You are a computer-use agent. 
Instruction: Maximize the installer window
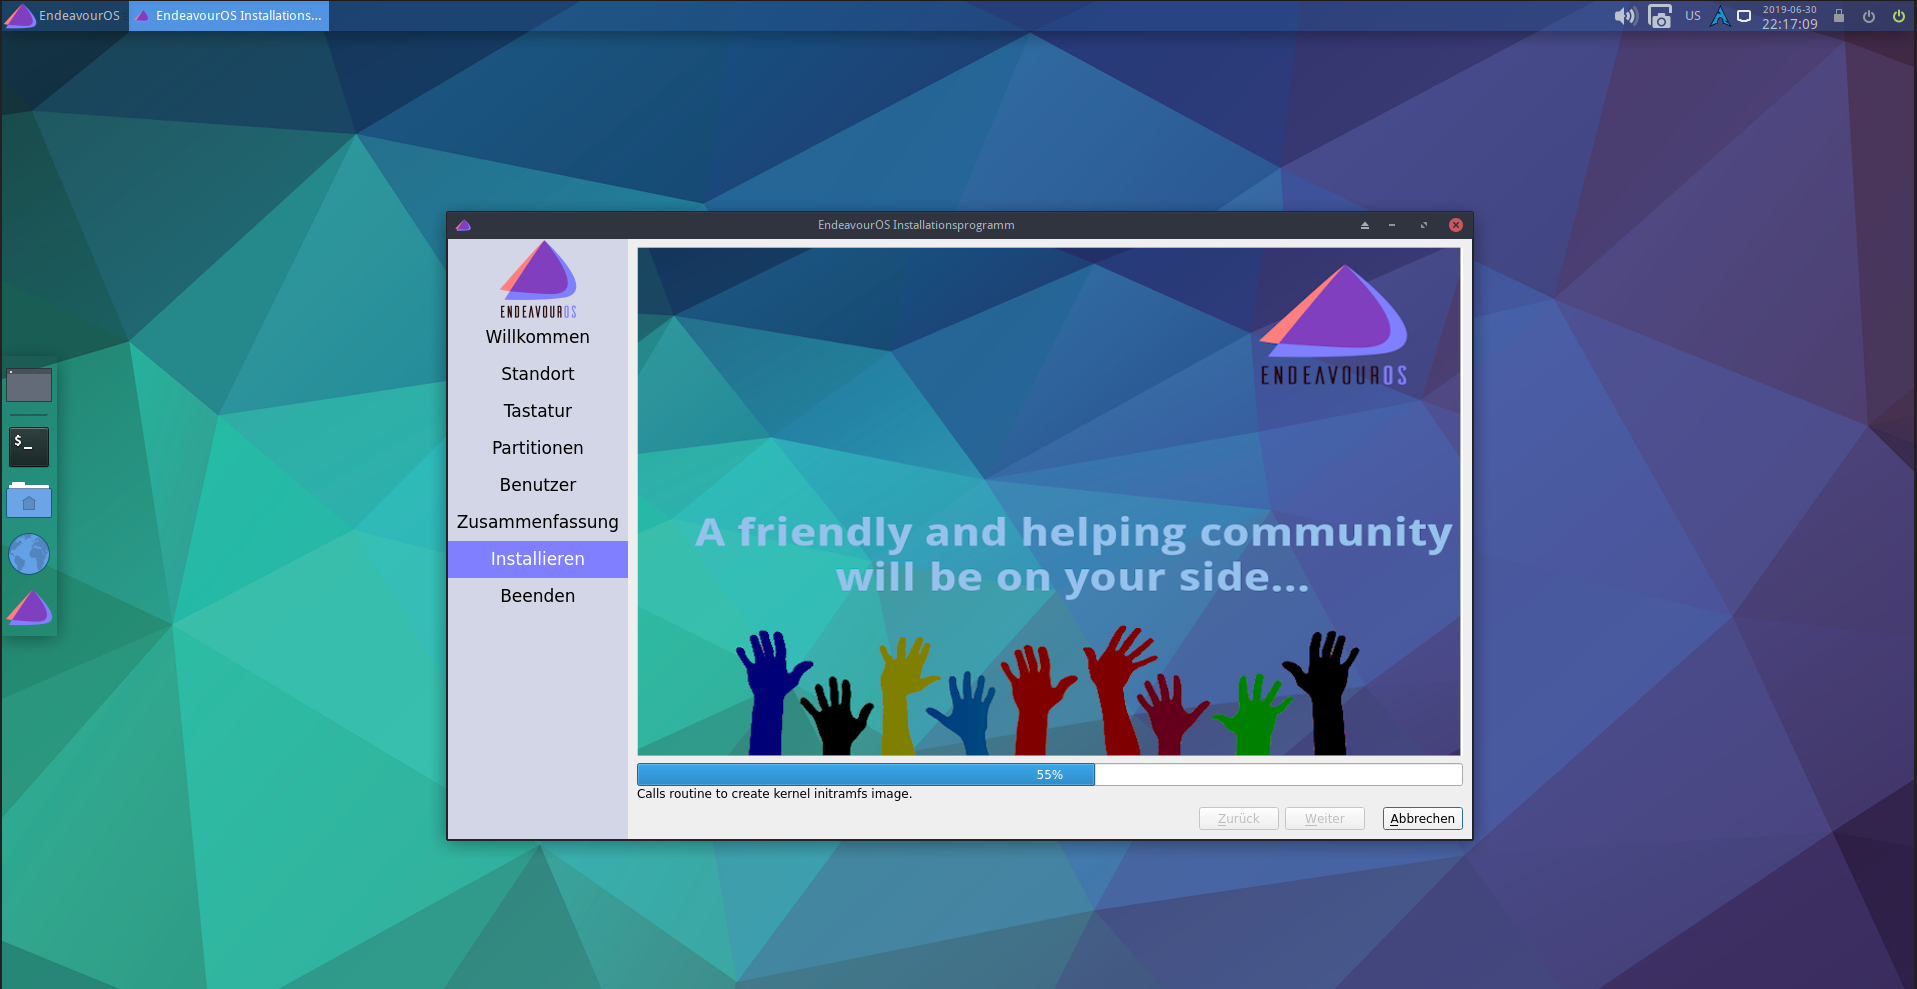(x=1424, y=225)
